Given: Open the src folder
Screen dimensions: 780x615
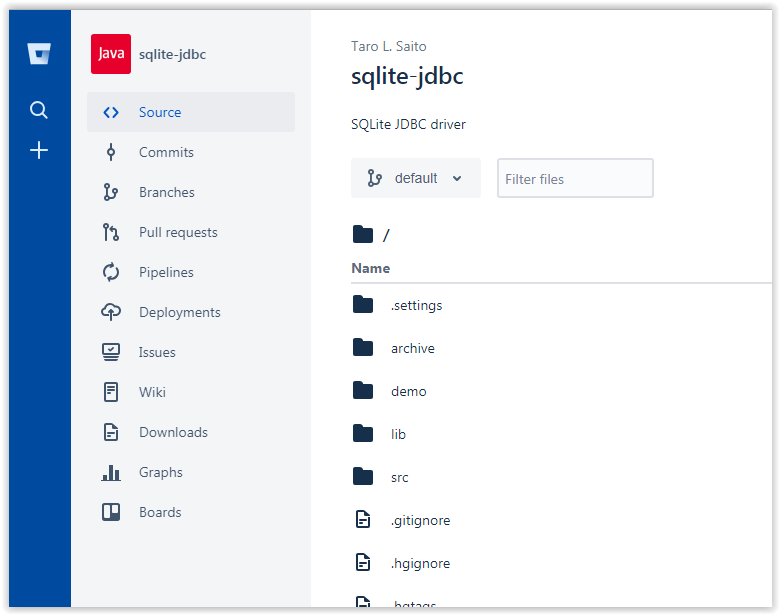Looking at the screenshot, I should (x=399, y=478).
